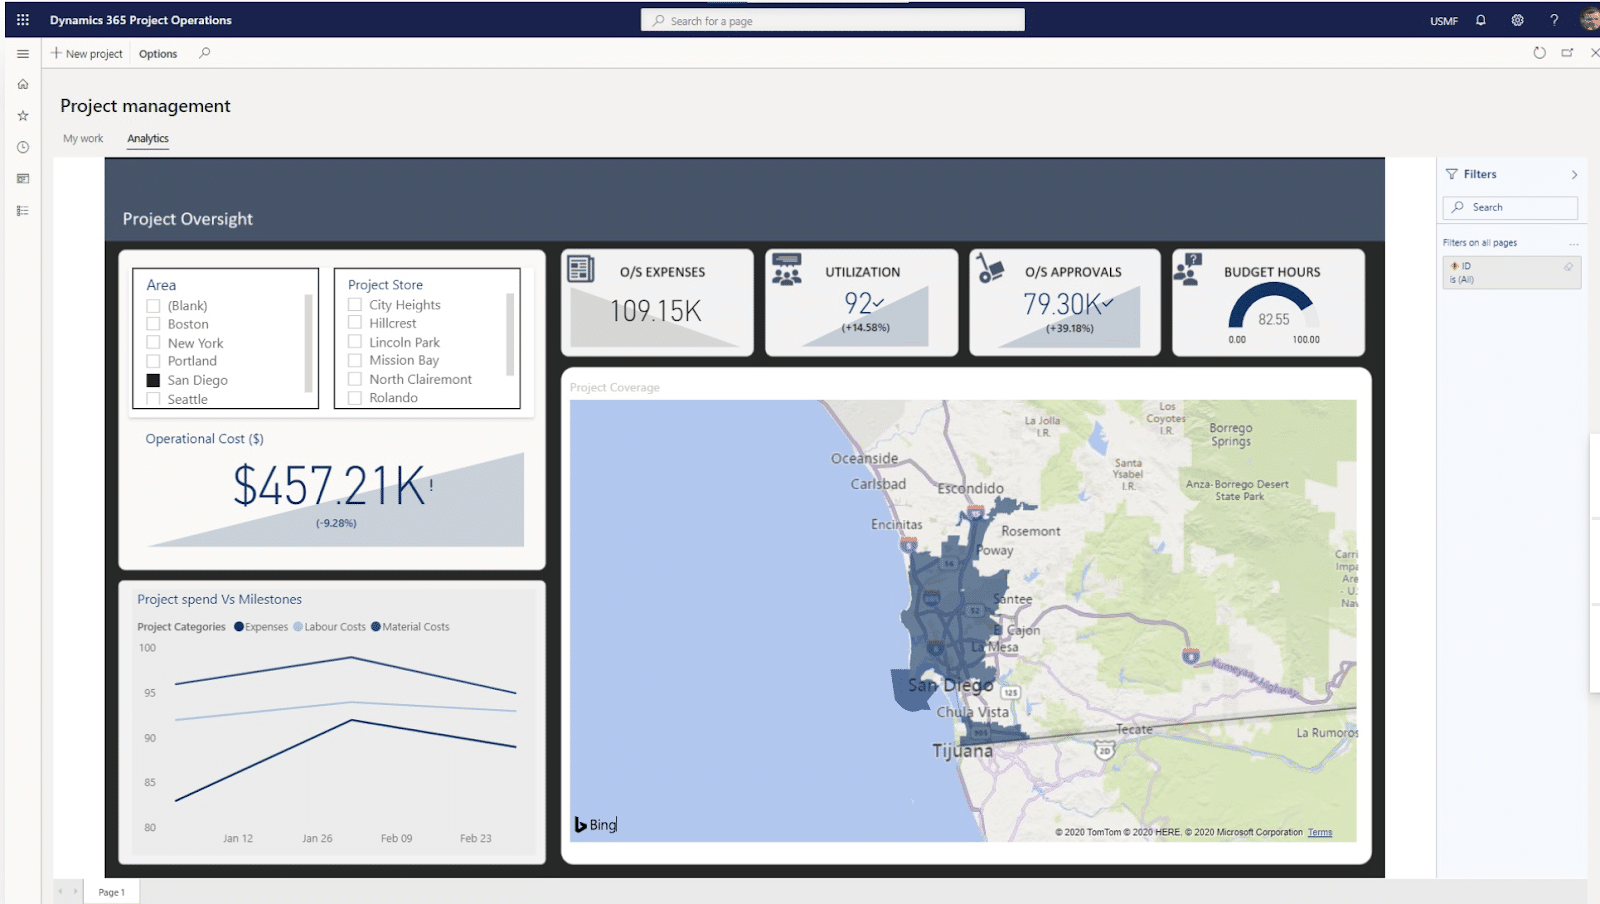Viewport: 1600px width, 904px height.
Task: Click the O/S Expenses card icon
Action: click(x=581, y=269)
